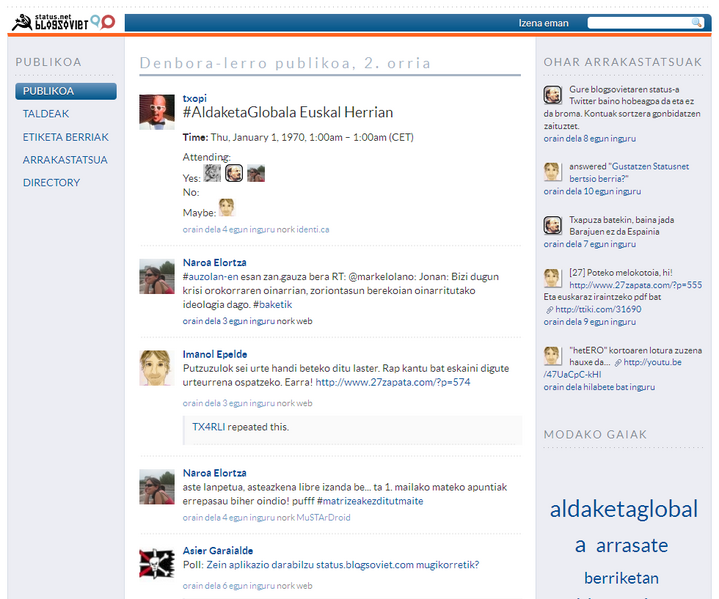Click Asier Garaialde's avatar image
This screenshot has height=599, width=719.
coord(157,564)
